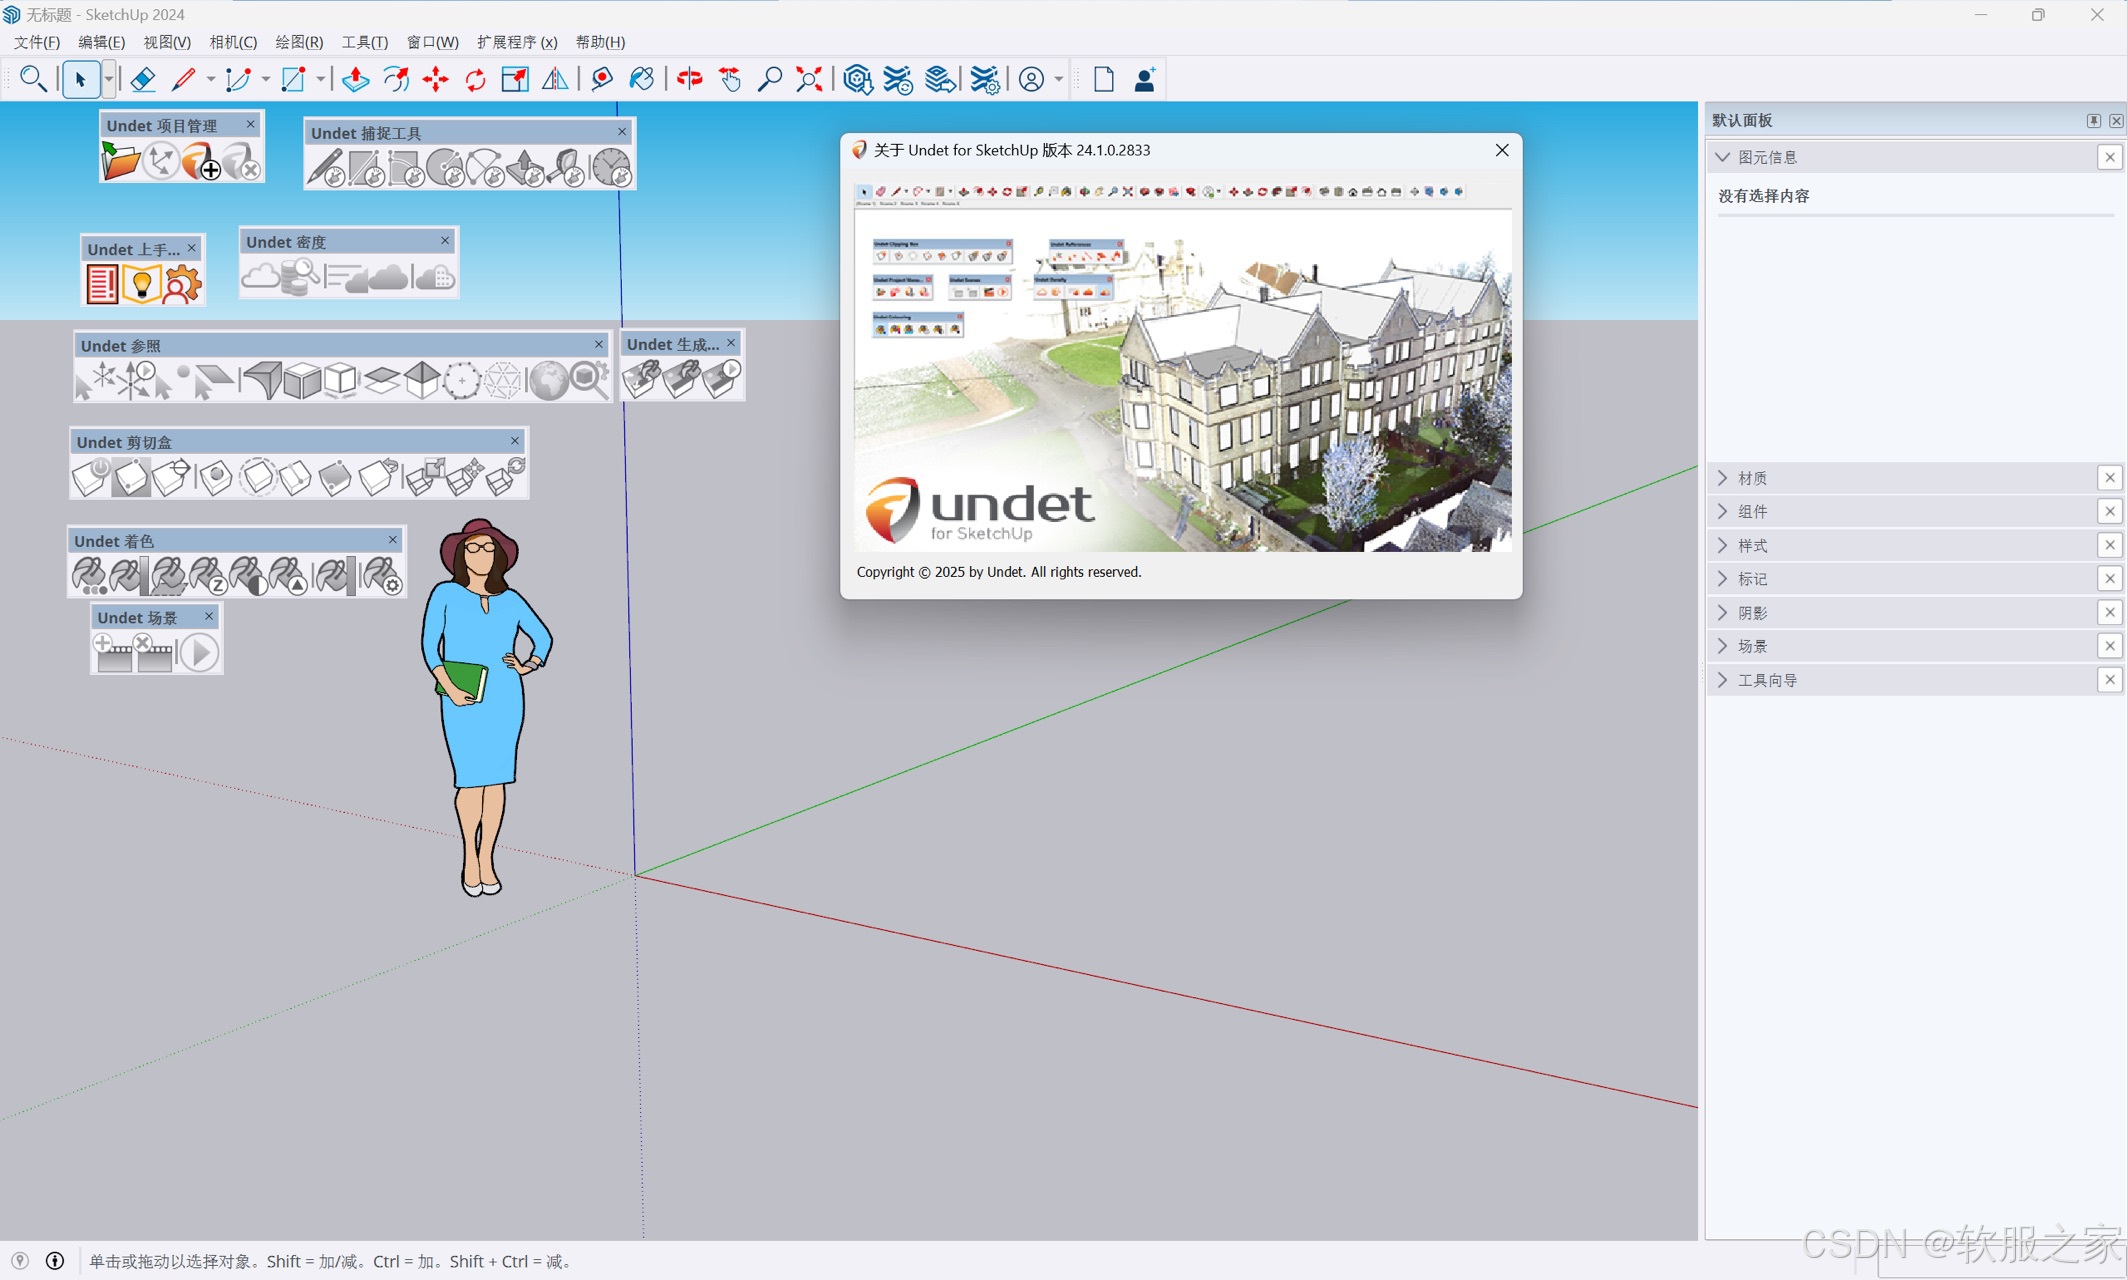This screenshot has height=1280, width=2127.
Task: Click the geolocation icon in status bar
Action: pos(20,1261)
